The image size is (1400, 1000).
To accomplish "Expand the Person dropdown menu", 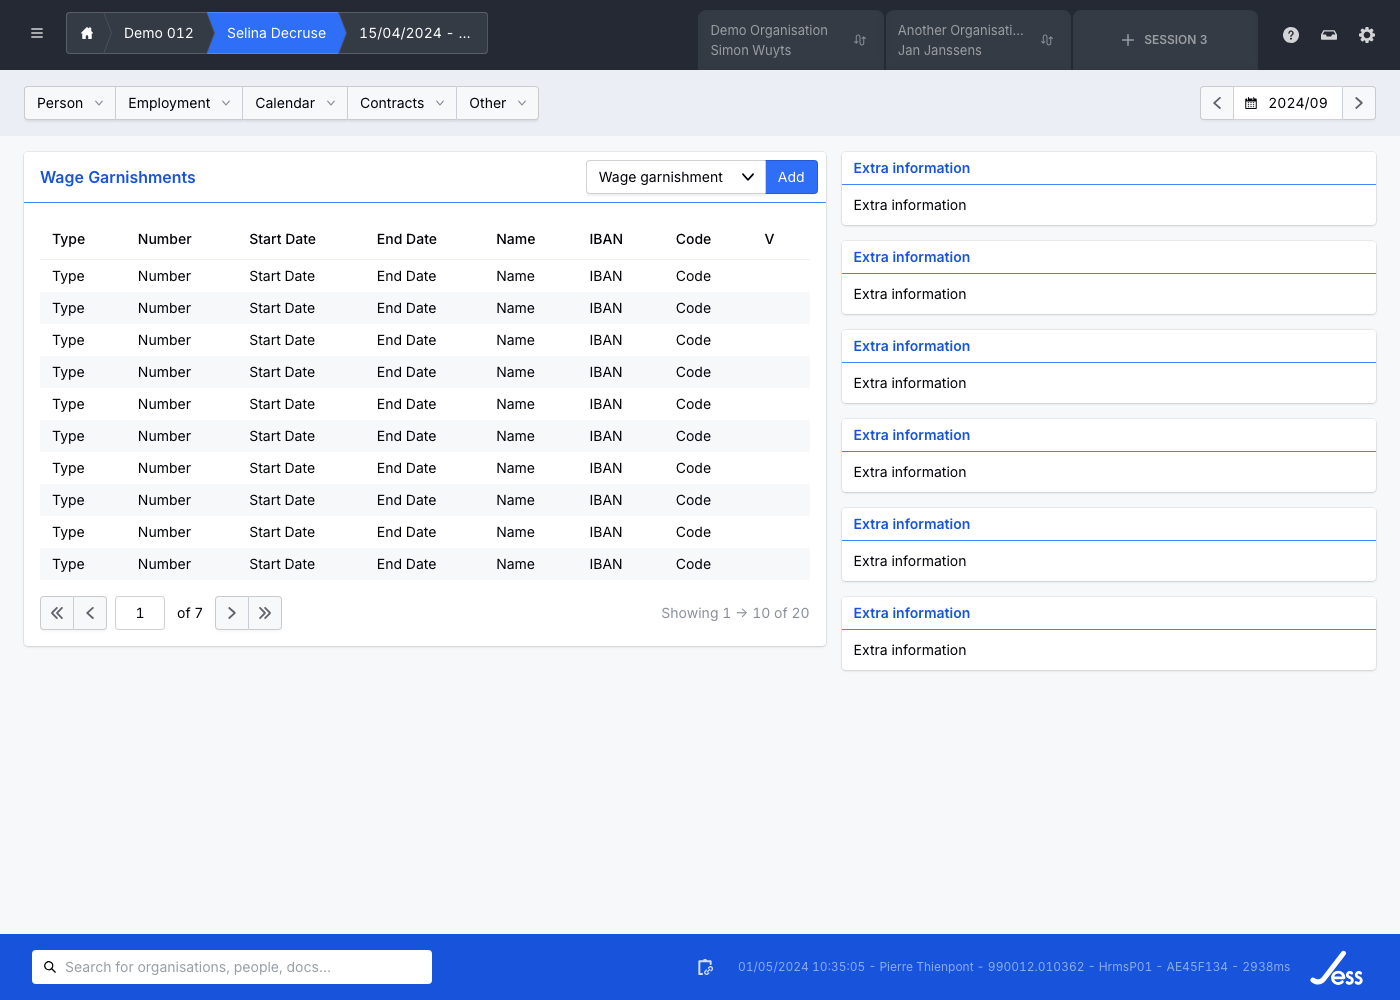I will point(70,103).
